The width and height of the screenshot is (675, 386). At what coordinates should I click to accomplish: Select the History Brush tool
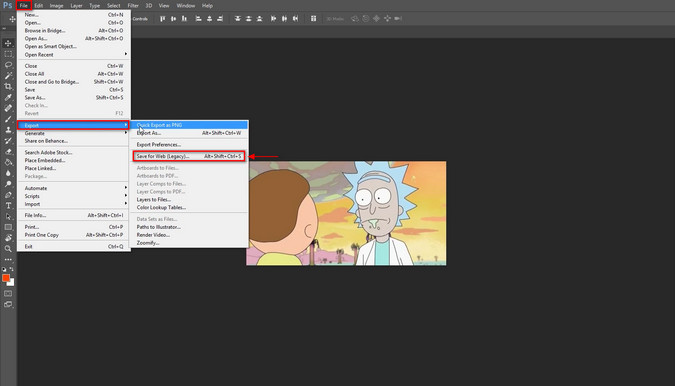click(x=8, y=141)
